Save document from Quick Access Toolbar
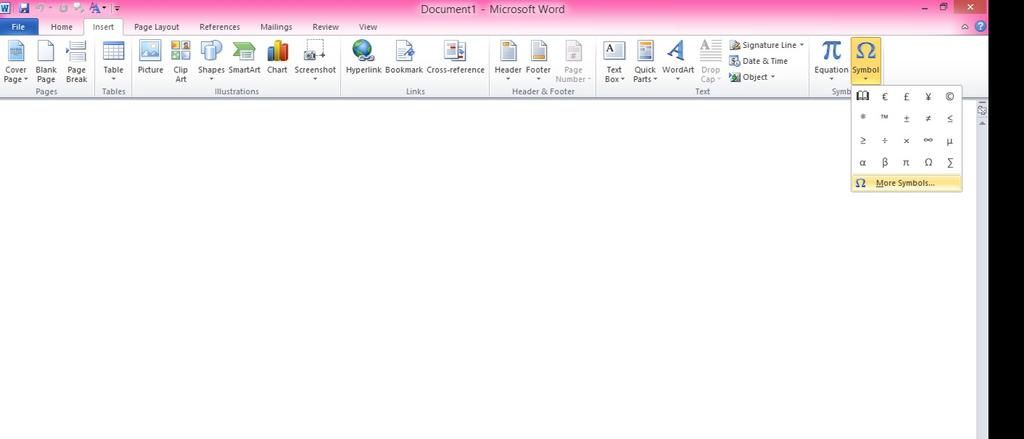1024x439 pixels. [24, 8]
